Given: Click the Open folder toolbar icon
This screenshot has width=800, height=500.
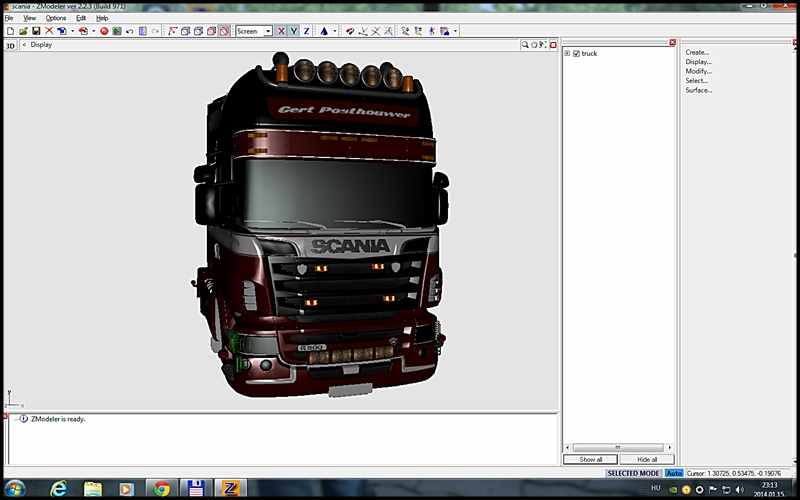Looking at the screenshot, I should coord(22,31).
